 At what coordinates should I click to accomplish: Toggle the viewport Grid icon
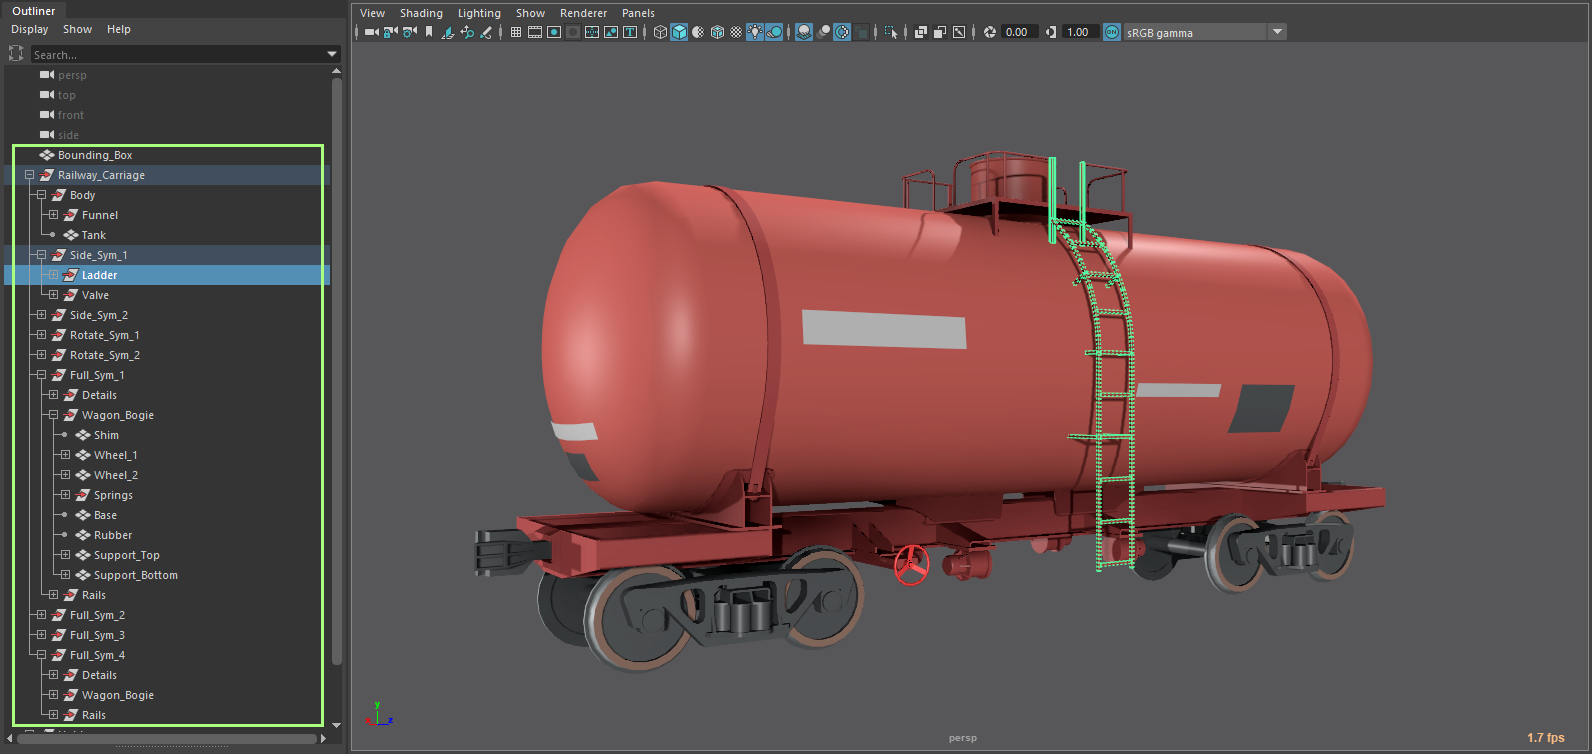tap(516, 32)
